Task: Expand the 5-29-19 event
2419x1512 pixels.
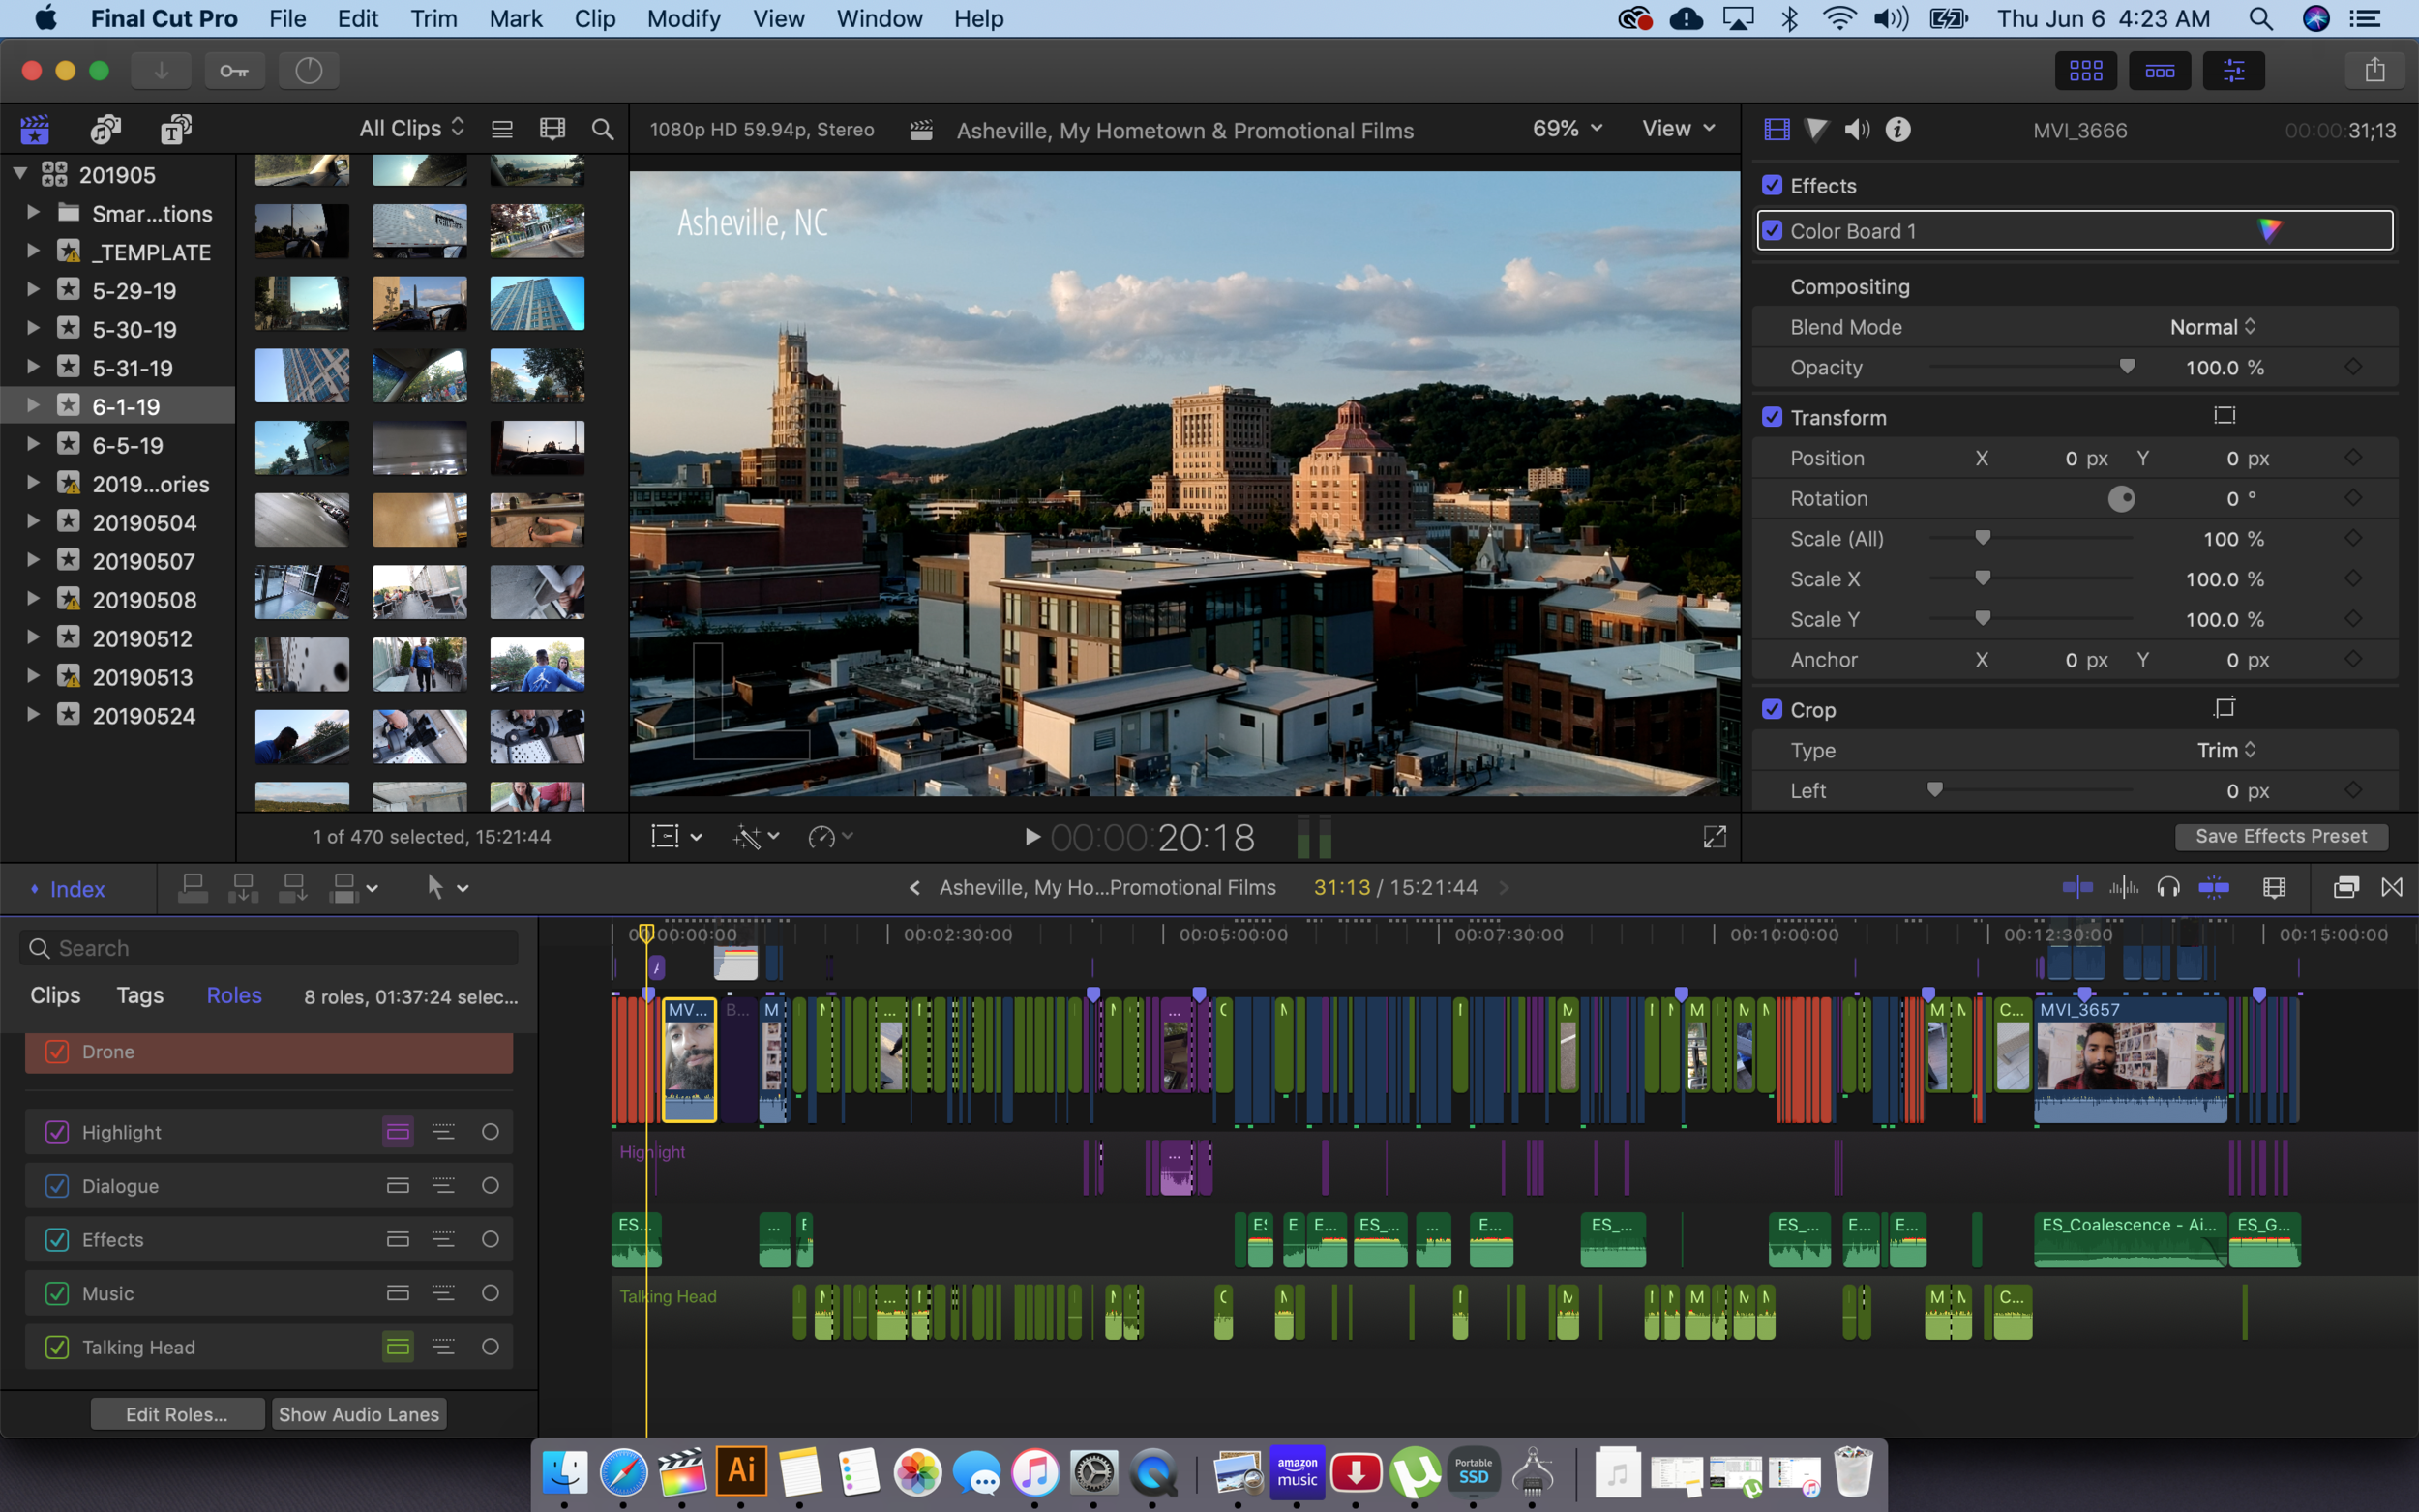Action: (33, 290)
